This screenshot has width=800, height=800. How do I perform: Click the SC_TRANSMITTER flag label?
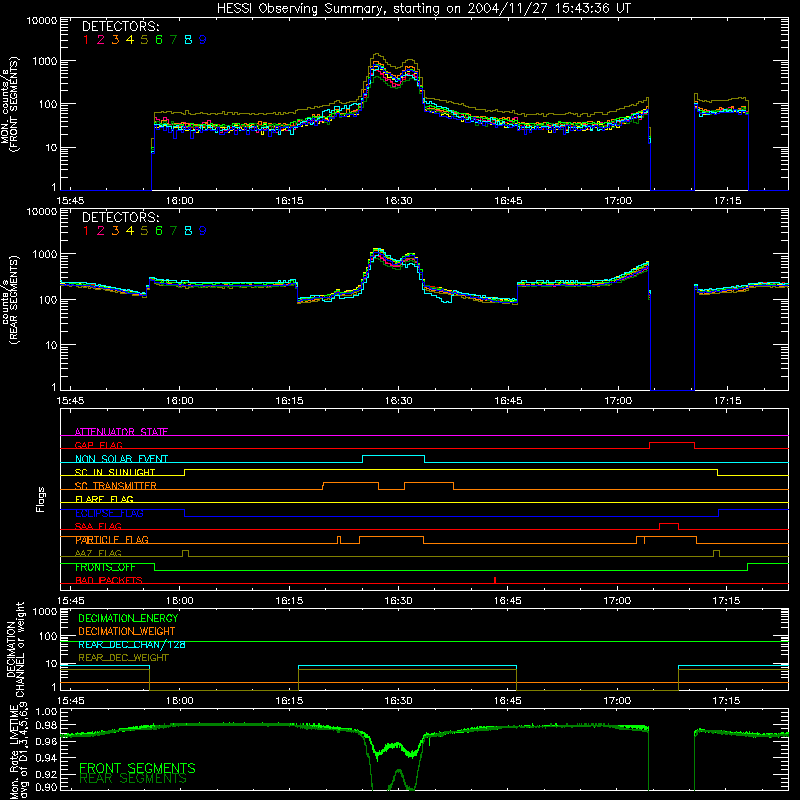(x=116, y=486)
